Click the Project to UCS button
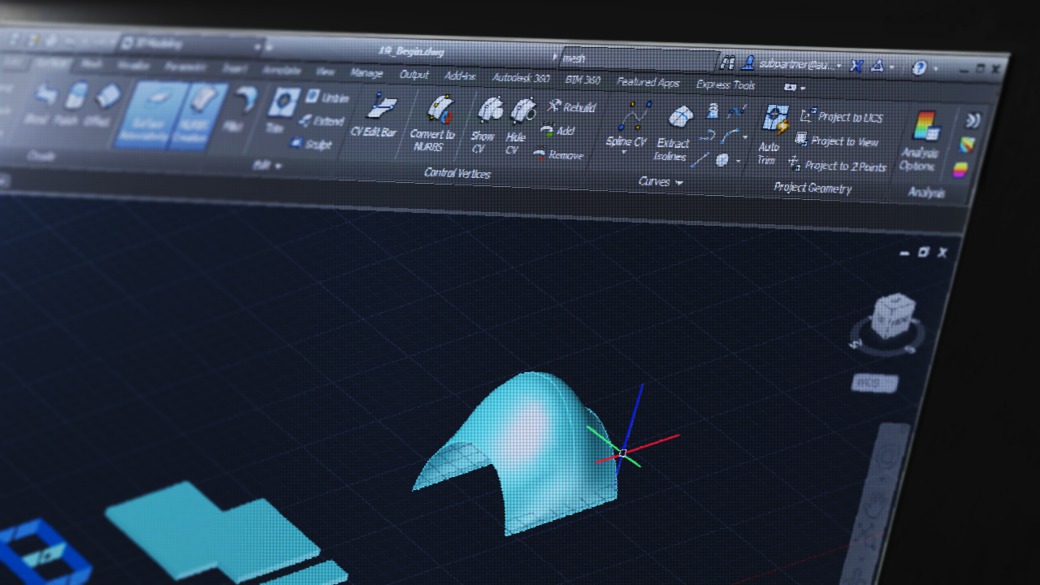Image resolution: width=1040 pixels, height=585 pixels. pos(841,117)
